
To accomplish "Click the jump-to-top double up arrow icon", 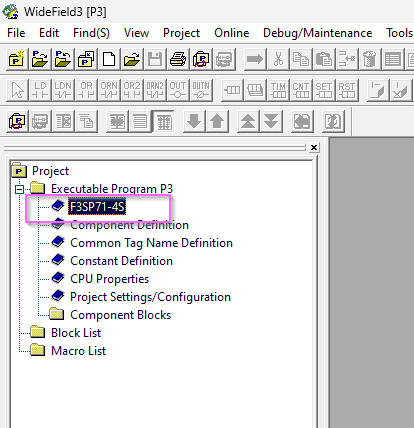I will point(248,121).
